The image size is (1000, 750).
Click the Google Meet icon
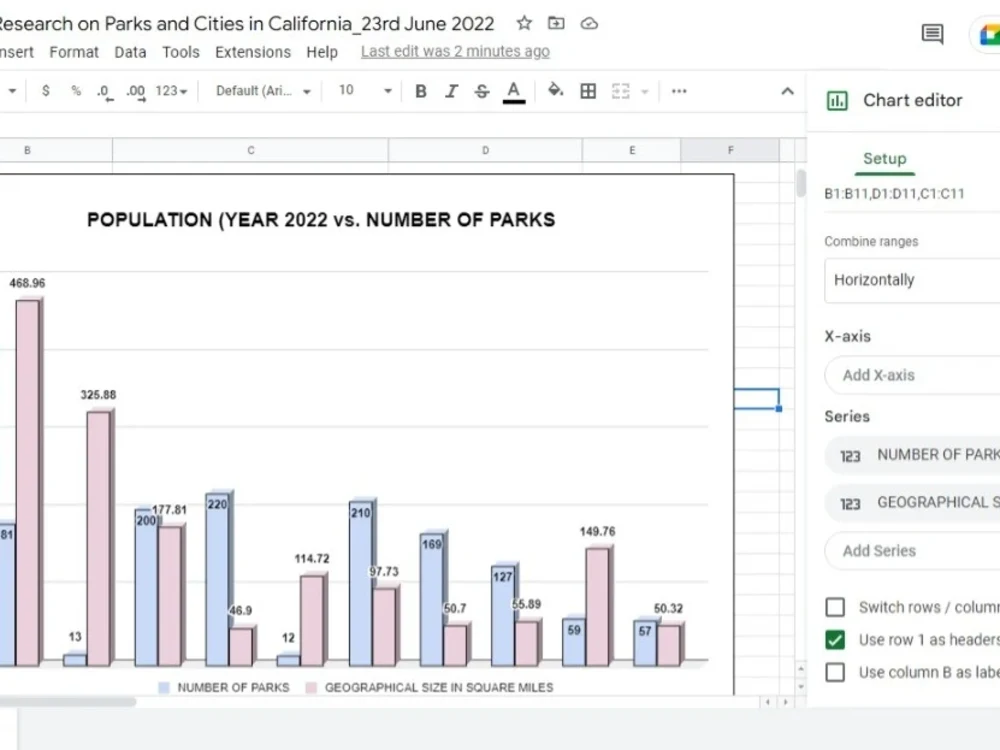(990, 34)
